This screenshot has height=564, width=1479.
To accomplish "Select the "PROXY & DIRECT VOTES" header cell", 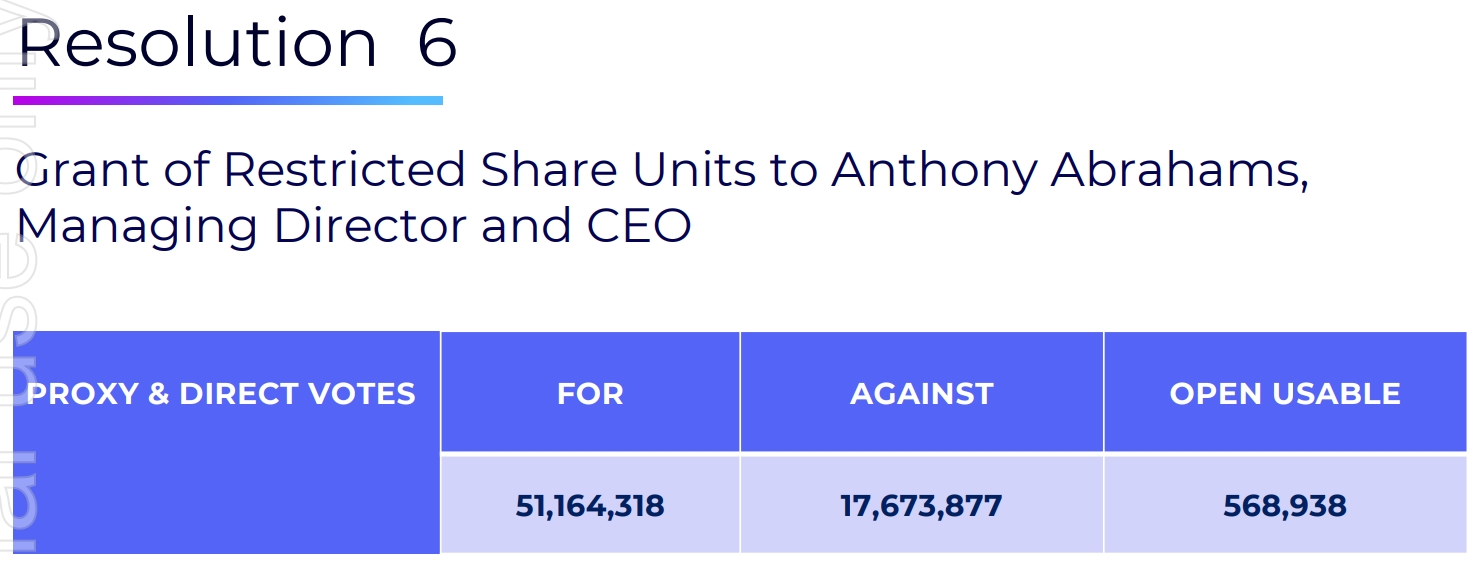I will coord(221,393).
